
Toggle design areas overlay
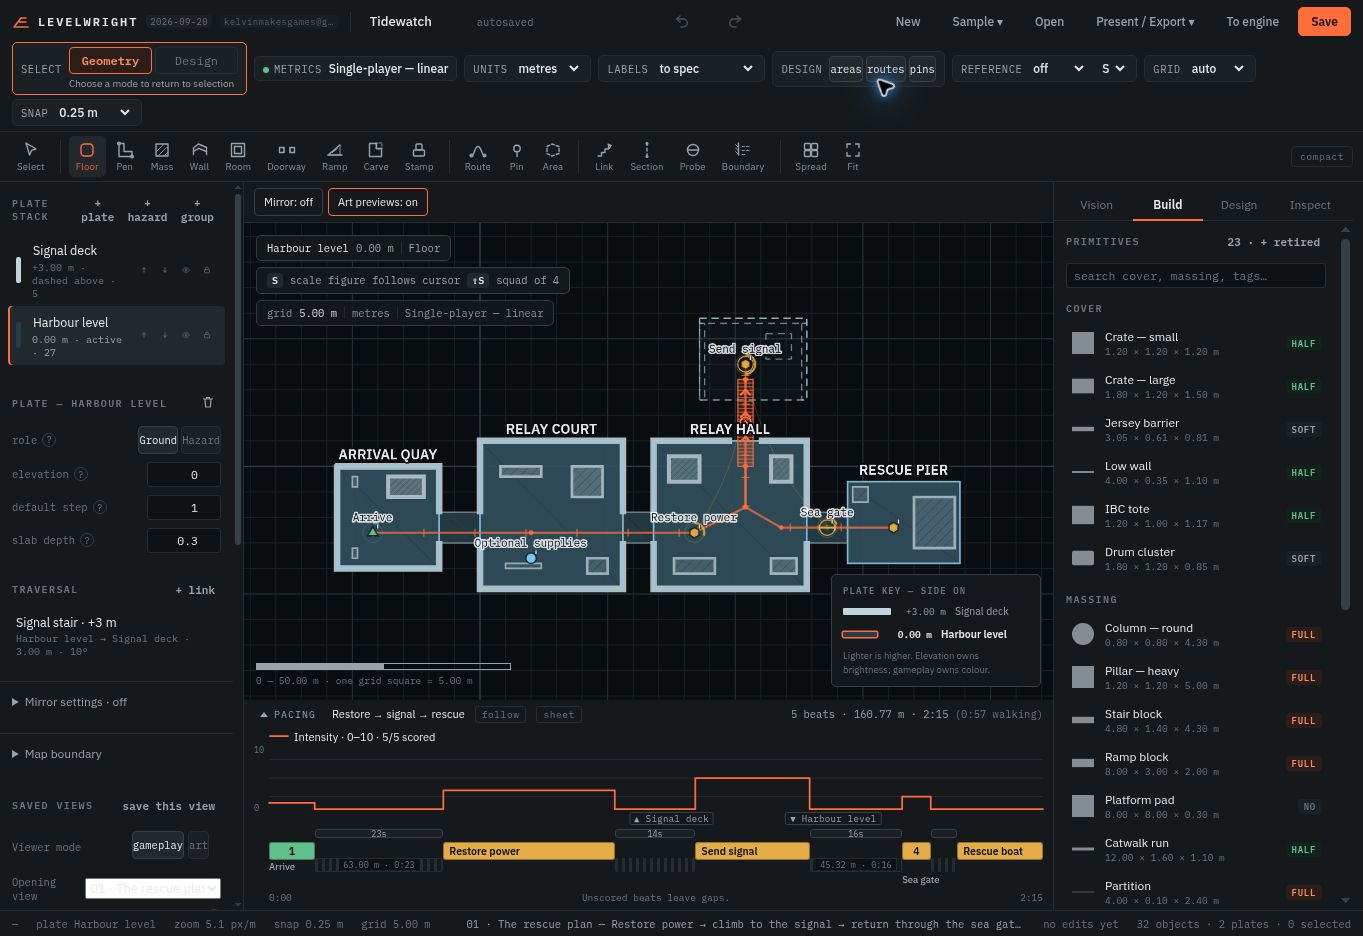[845, 69]
